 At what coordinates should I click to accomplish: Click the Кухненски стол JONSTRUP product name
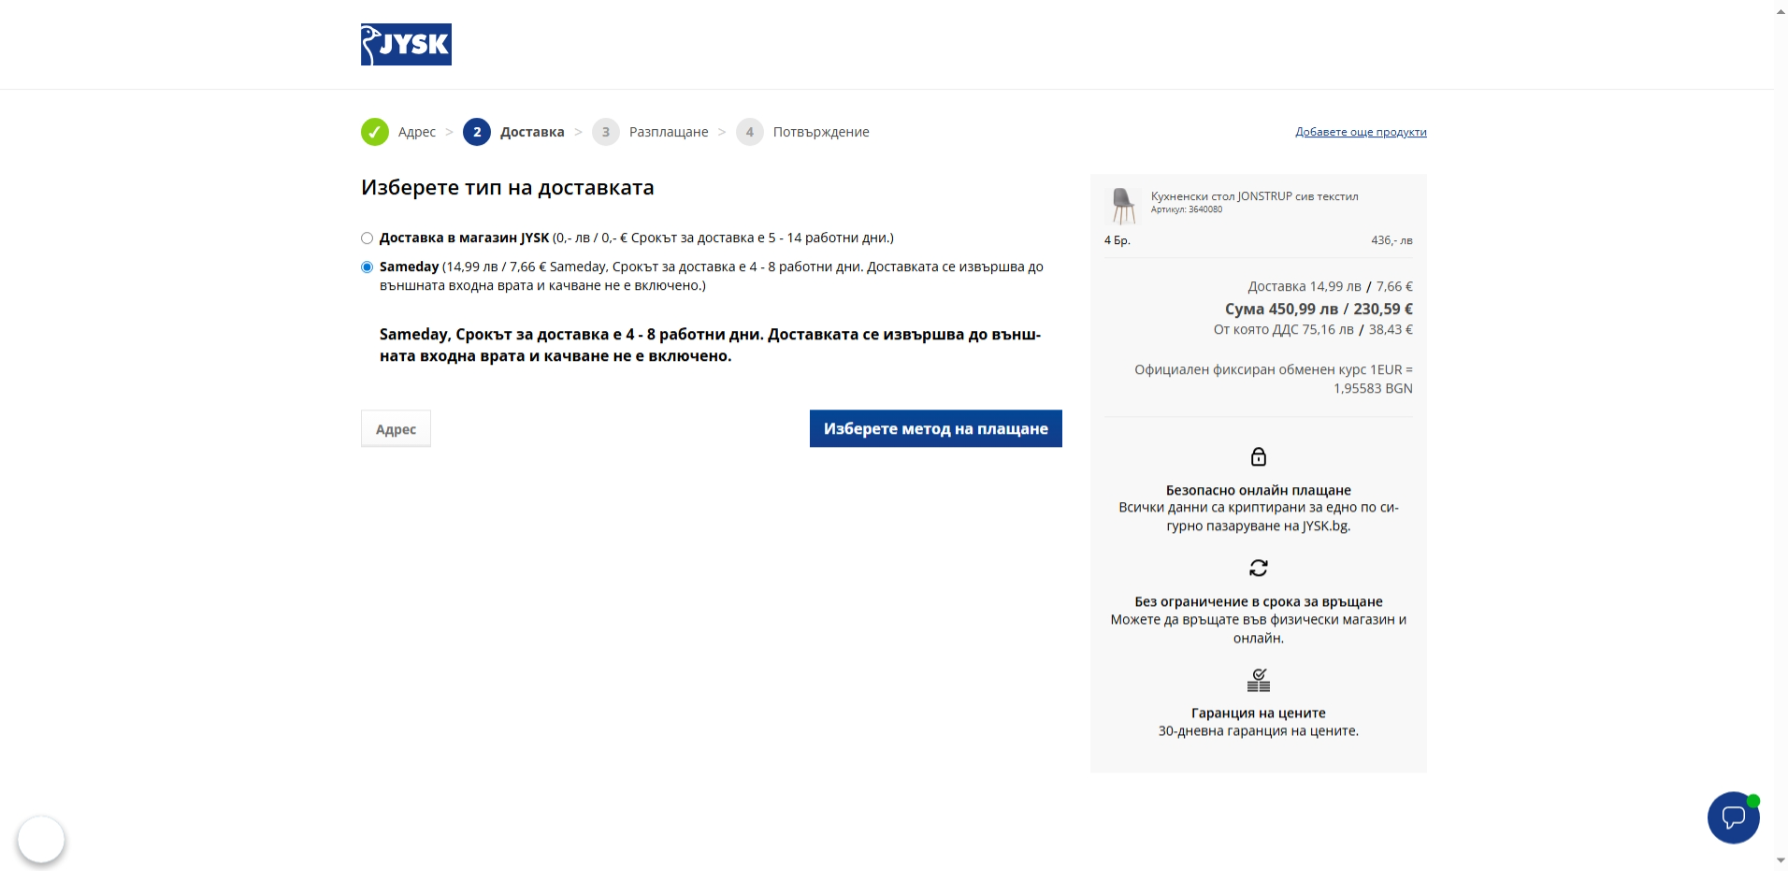(1254, 196)
